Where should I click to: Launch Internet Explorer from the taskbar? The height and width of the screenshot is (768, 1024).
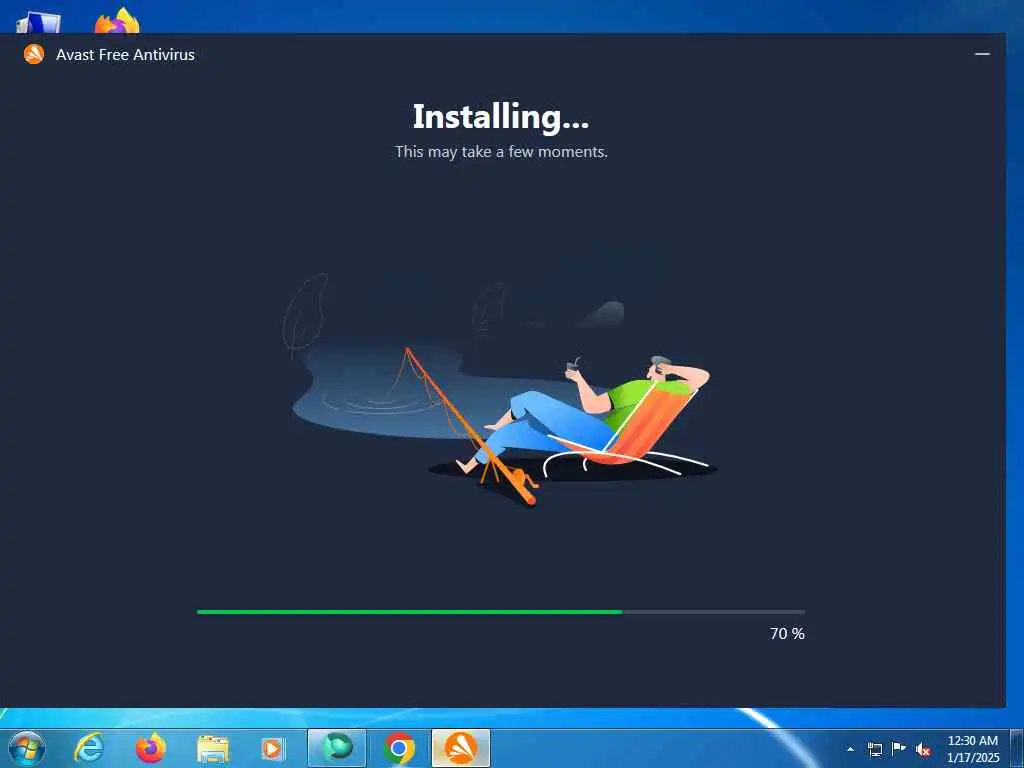coord(89,748)
